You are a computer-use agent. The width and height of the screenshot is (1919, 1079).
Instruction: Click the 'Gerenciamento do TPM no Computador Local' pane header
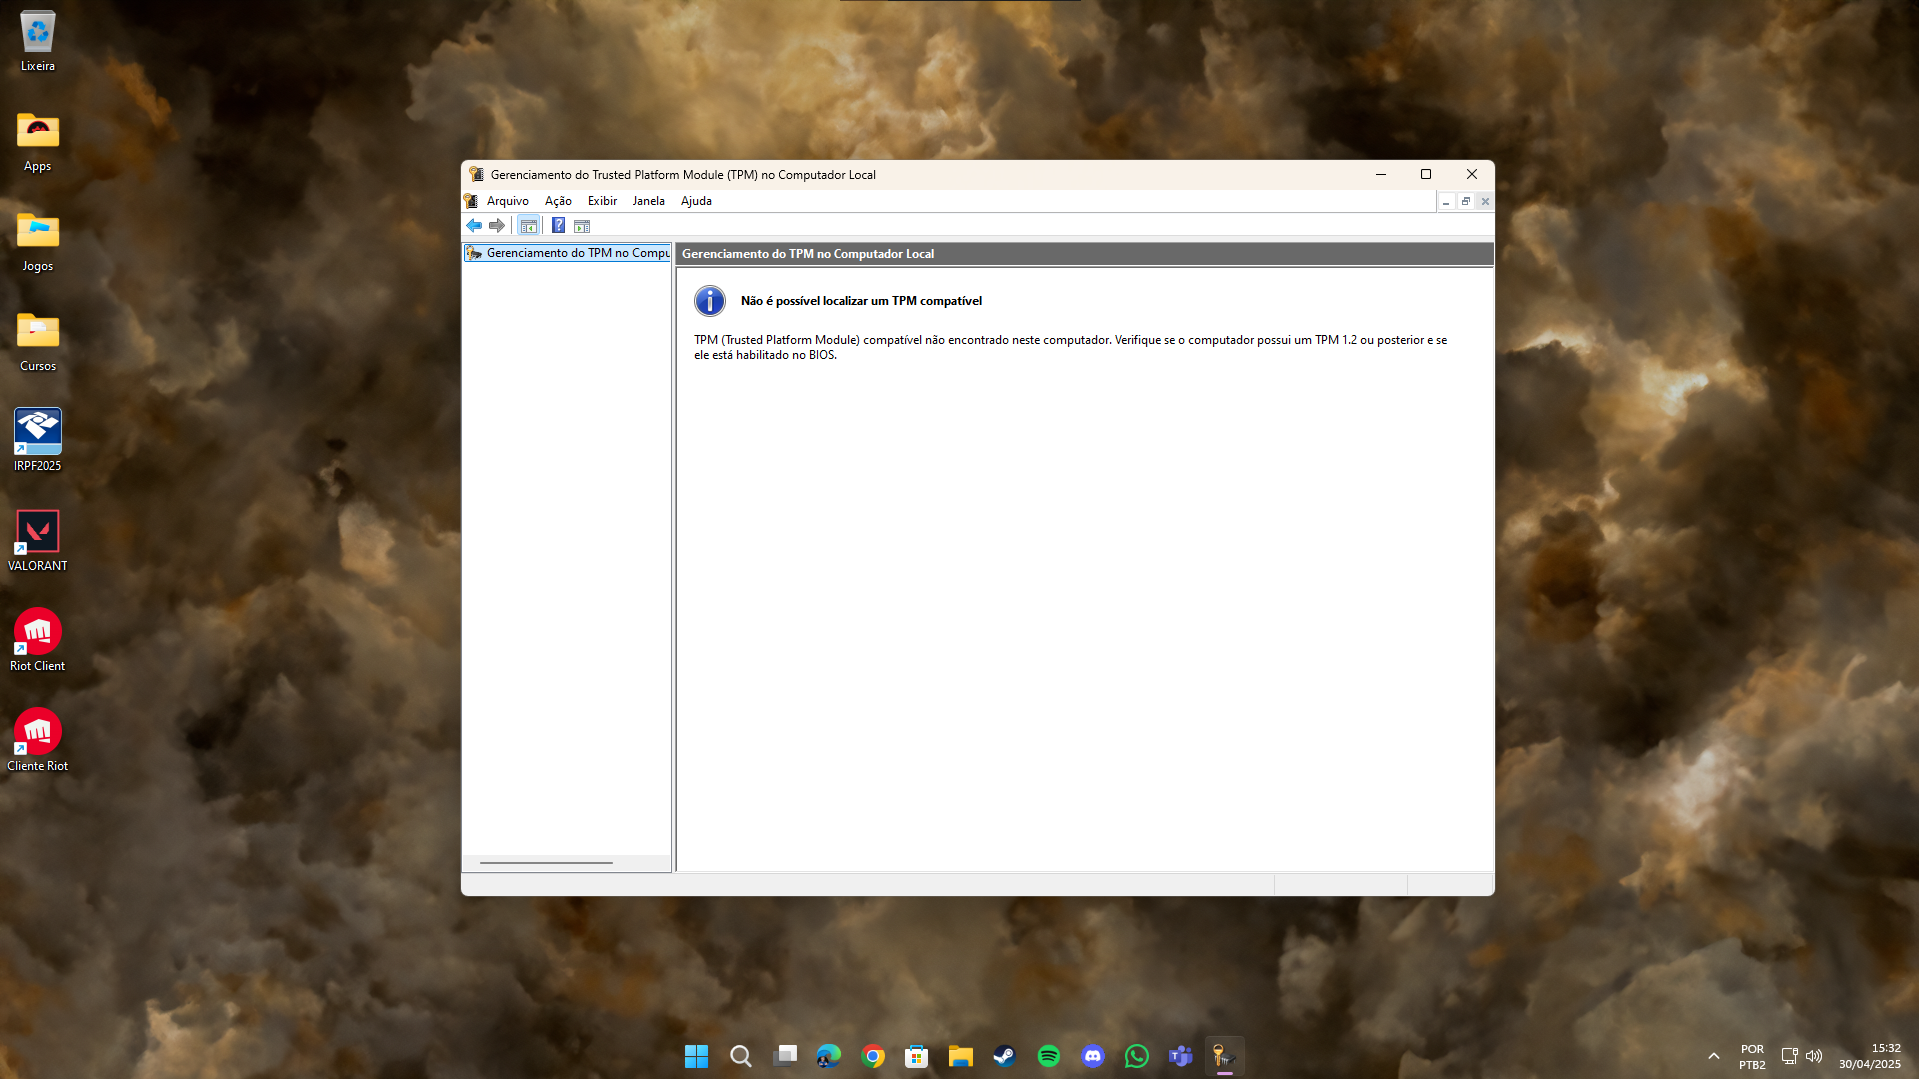[1085, 254]
